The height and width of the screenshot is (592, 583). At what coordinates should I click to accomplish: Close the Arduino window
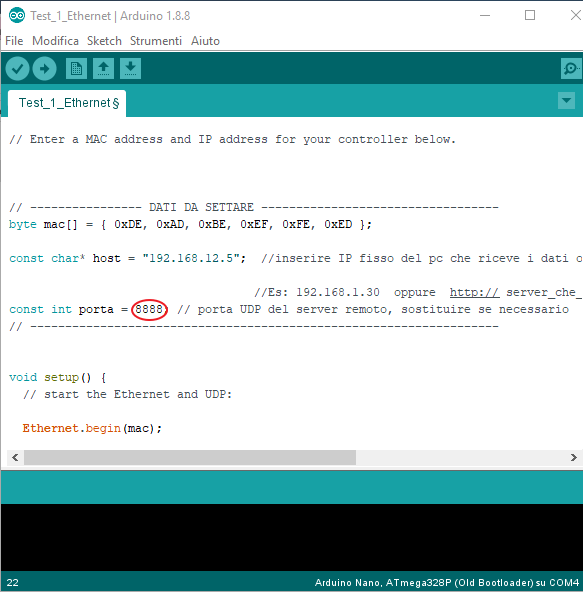pos(575,15)
